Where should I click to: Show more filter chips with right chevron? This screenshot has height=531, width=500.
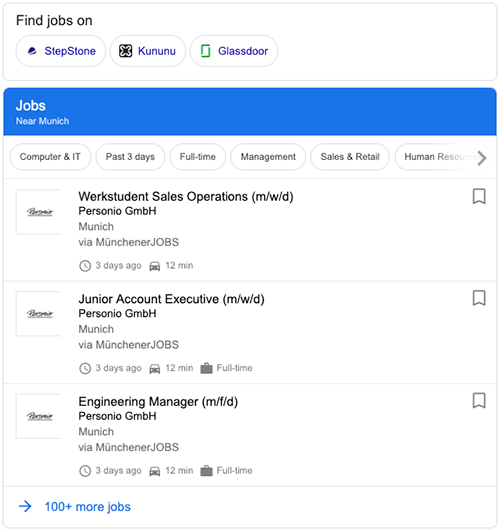click(x=482, y=158)
